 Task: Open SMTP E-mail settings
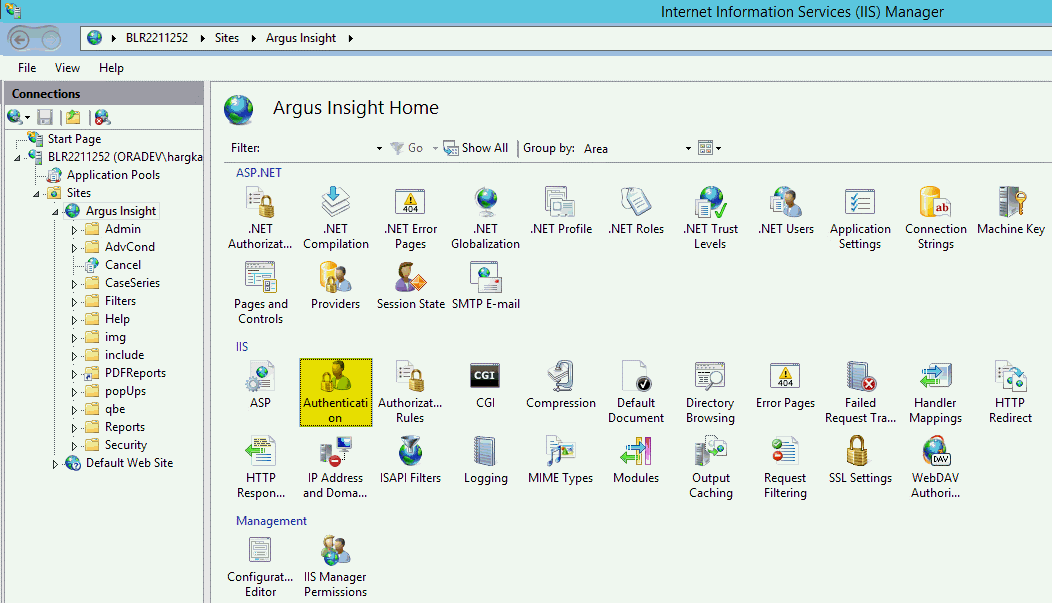pyautogui.click(x=485, y=286)
